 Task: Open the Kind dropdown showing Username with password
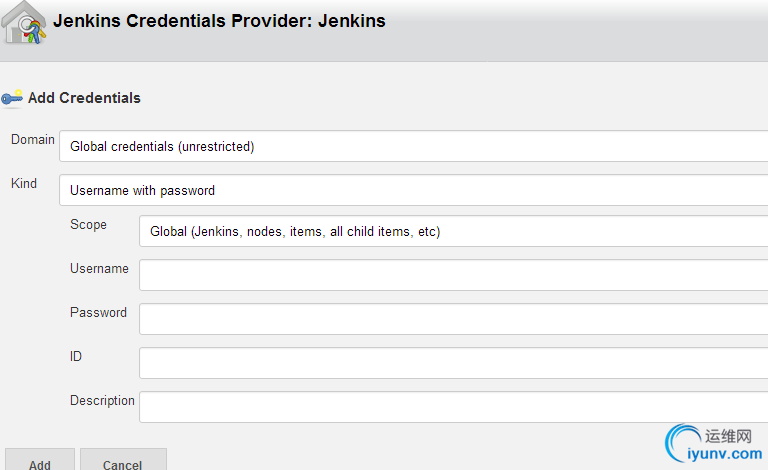(x=413, y=190)
